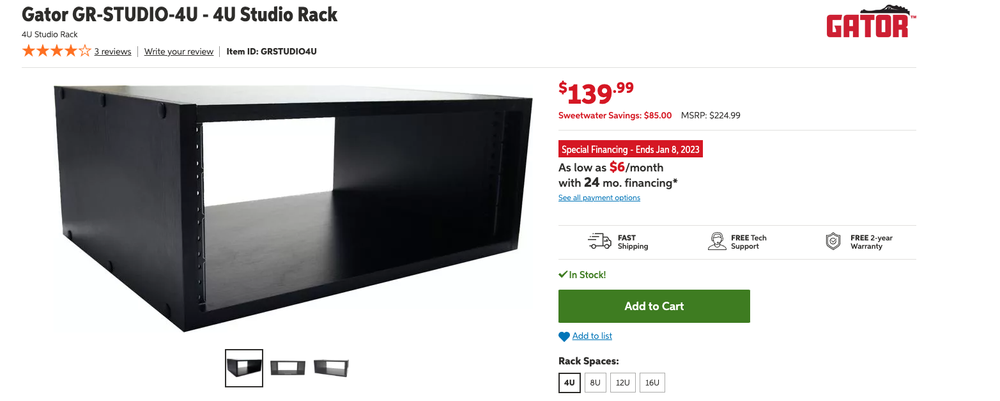This screenshot has width=1000, height=401.
Task: Open the 3 reviews link
Action: coord(113,52)
